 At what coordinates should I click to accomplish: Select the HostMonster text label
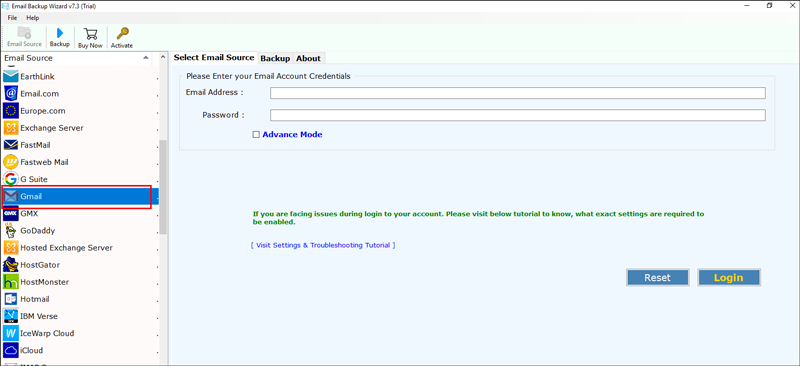pos(44,282)
